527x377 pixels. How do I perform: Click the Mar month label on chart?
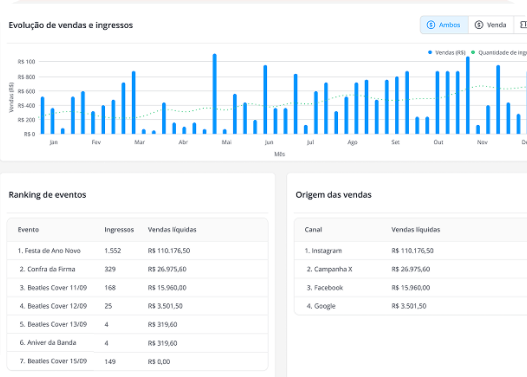click(x=139, y=142)
